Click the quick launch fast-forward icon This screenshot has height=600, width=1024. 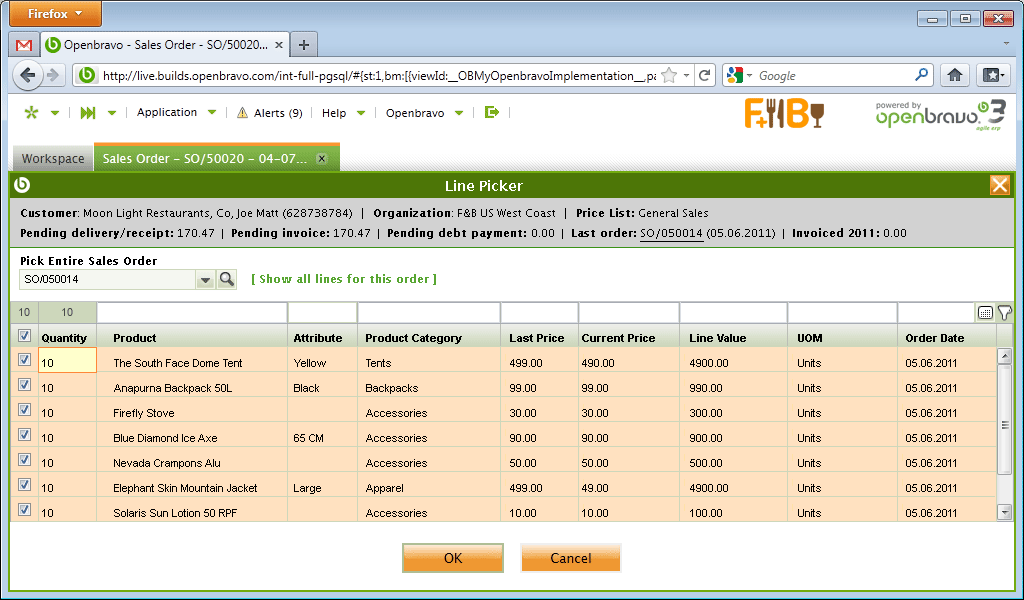click(x=88, y=113)
